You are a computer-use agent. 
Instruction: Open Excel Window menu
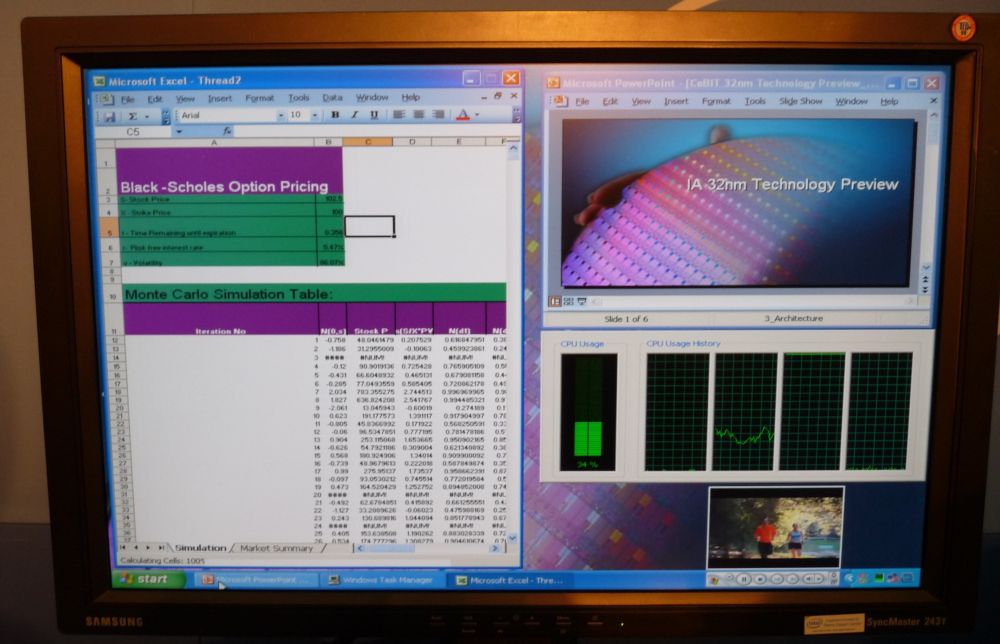click(372, 98)
